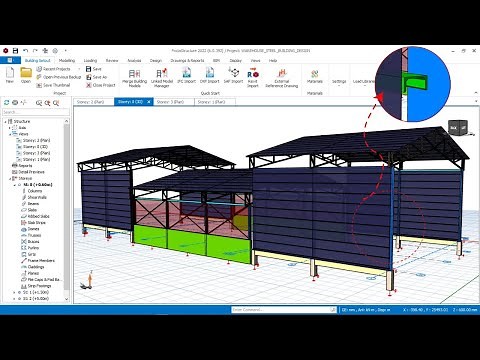Click into the tree Search field
Viewport: 480px width, 360px height.
[x=35, y=112]
